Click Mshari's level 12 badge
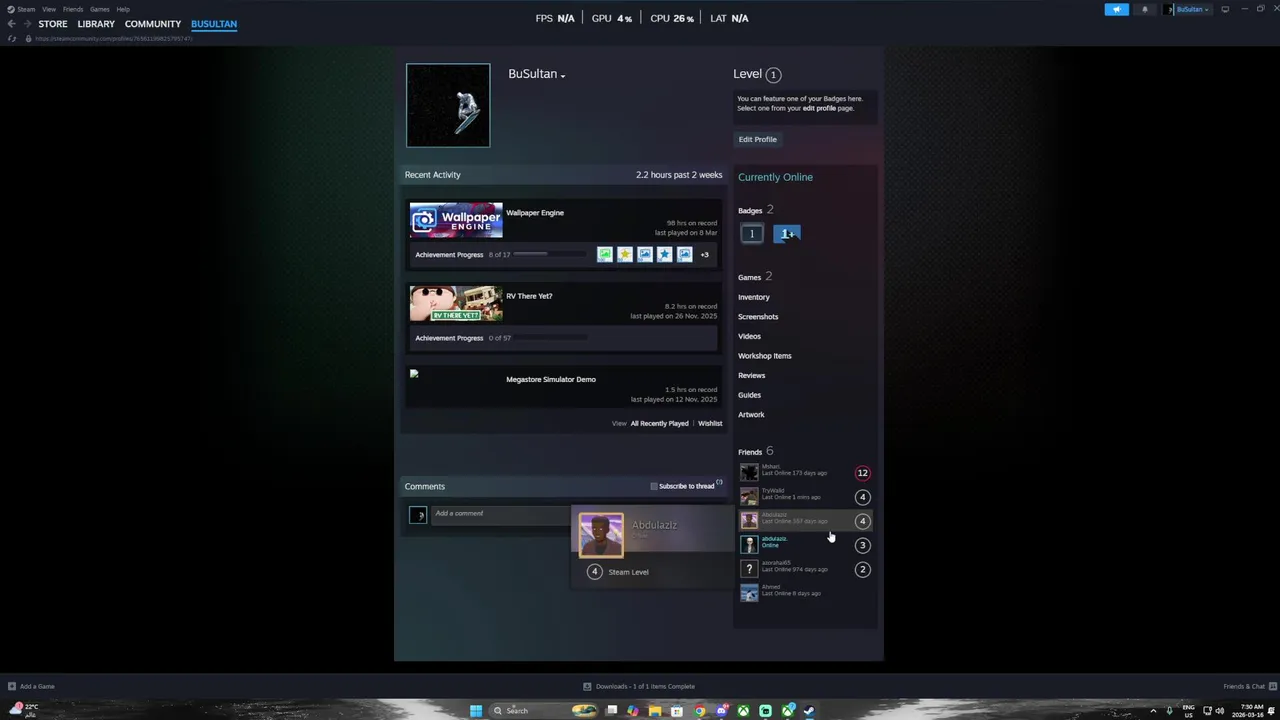 pos(862,473)
